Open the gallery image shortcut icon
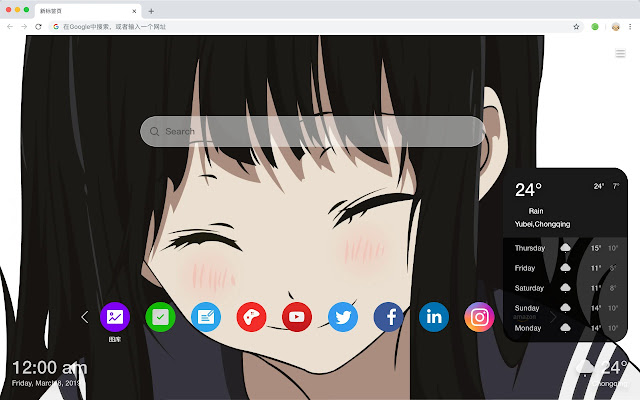640x400 pixels. tap(115, 317)
